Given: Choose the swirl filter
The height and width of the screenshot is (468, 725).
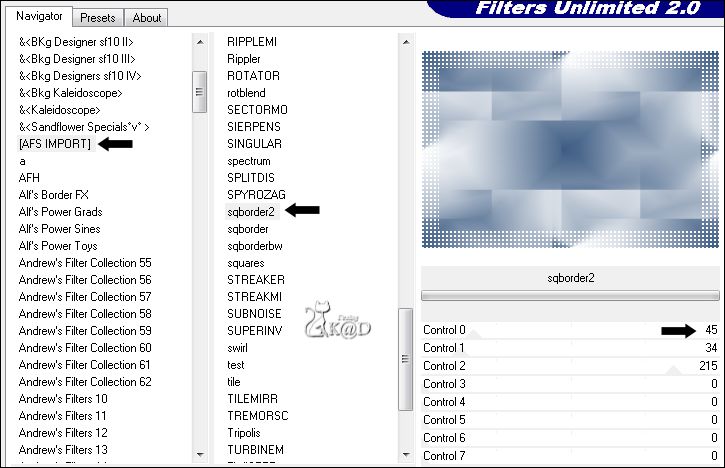Looking at the screenshot, I should click(237, 348).
